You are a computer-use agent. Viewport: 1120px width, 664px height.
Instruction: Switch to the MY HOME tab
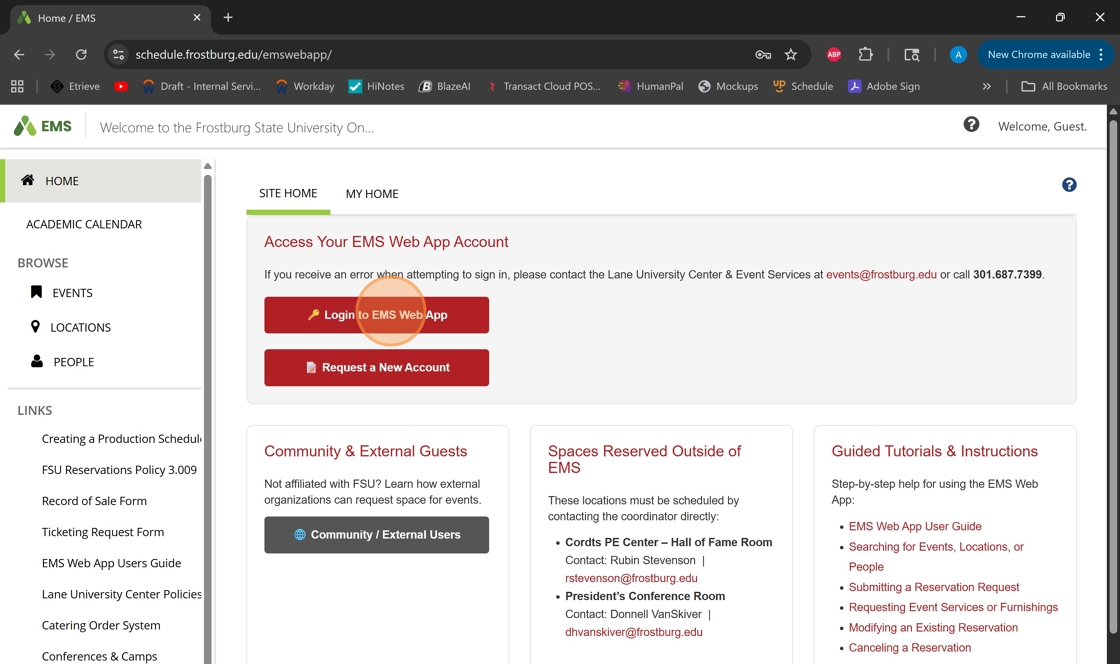pyautogui.click(x=372, y=194)
